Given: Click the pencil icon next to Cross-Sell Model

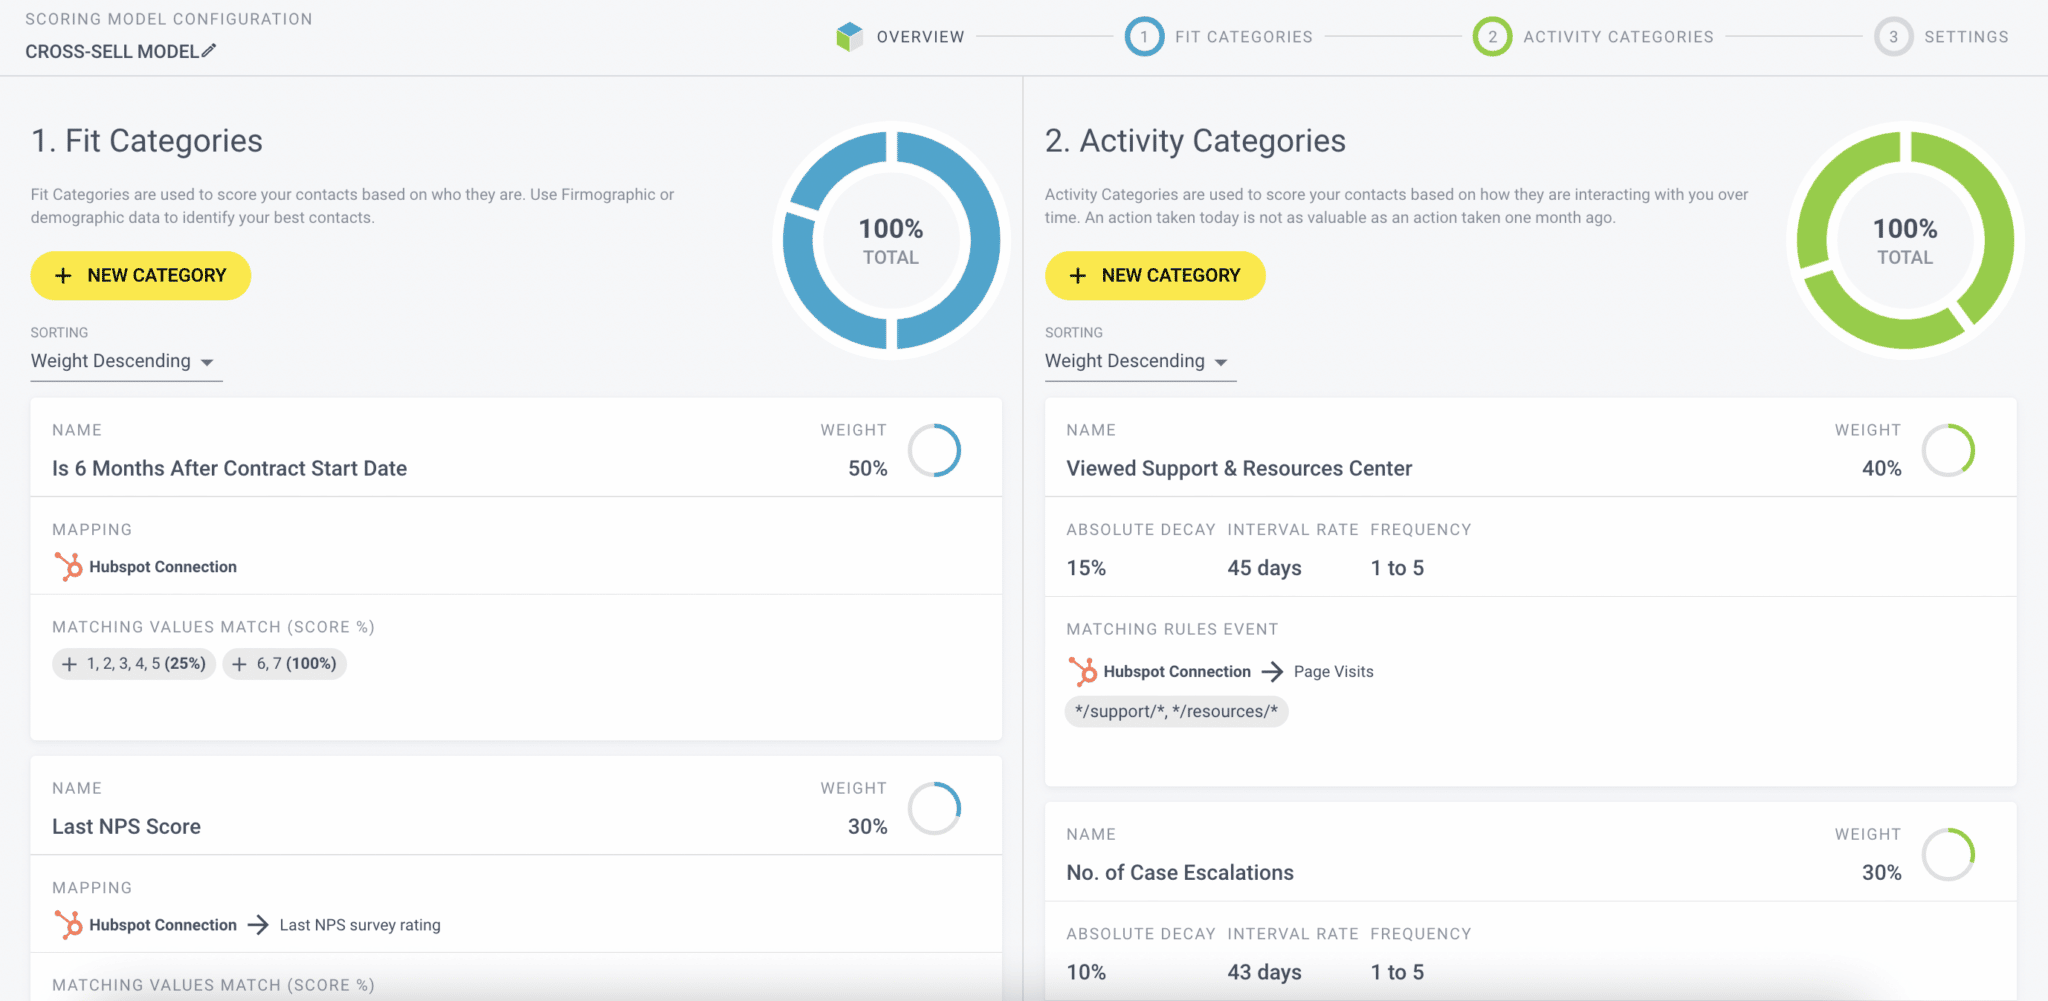Looking at the screenshot, I should pyautogui.click(x=209, y=51).
